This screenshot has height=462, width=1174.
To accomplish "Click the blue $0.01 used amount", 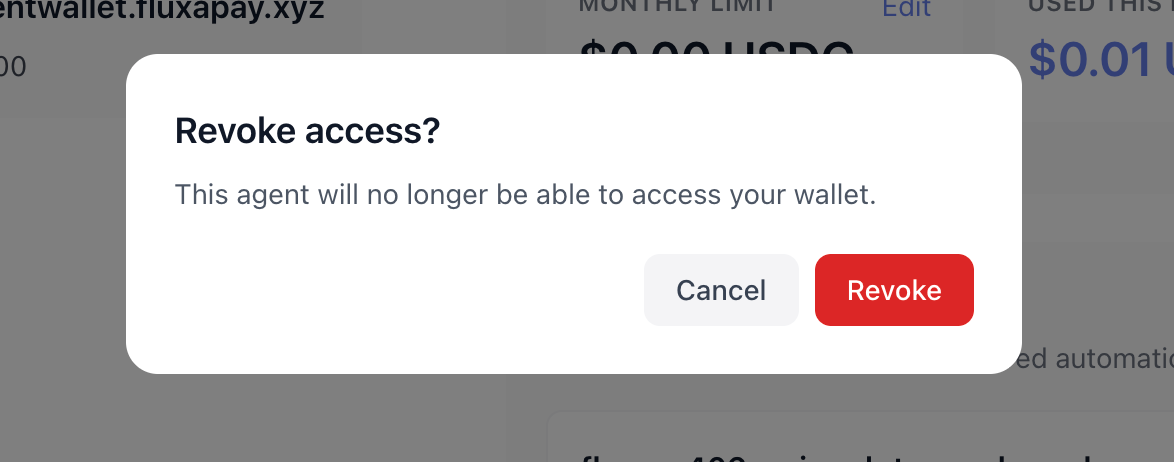I will click(1090, 62).
